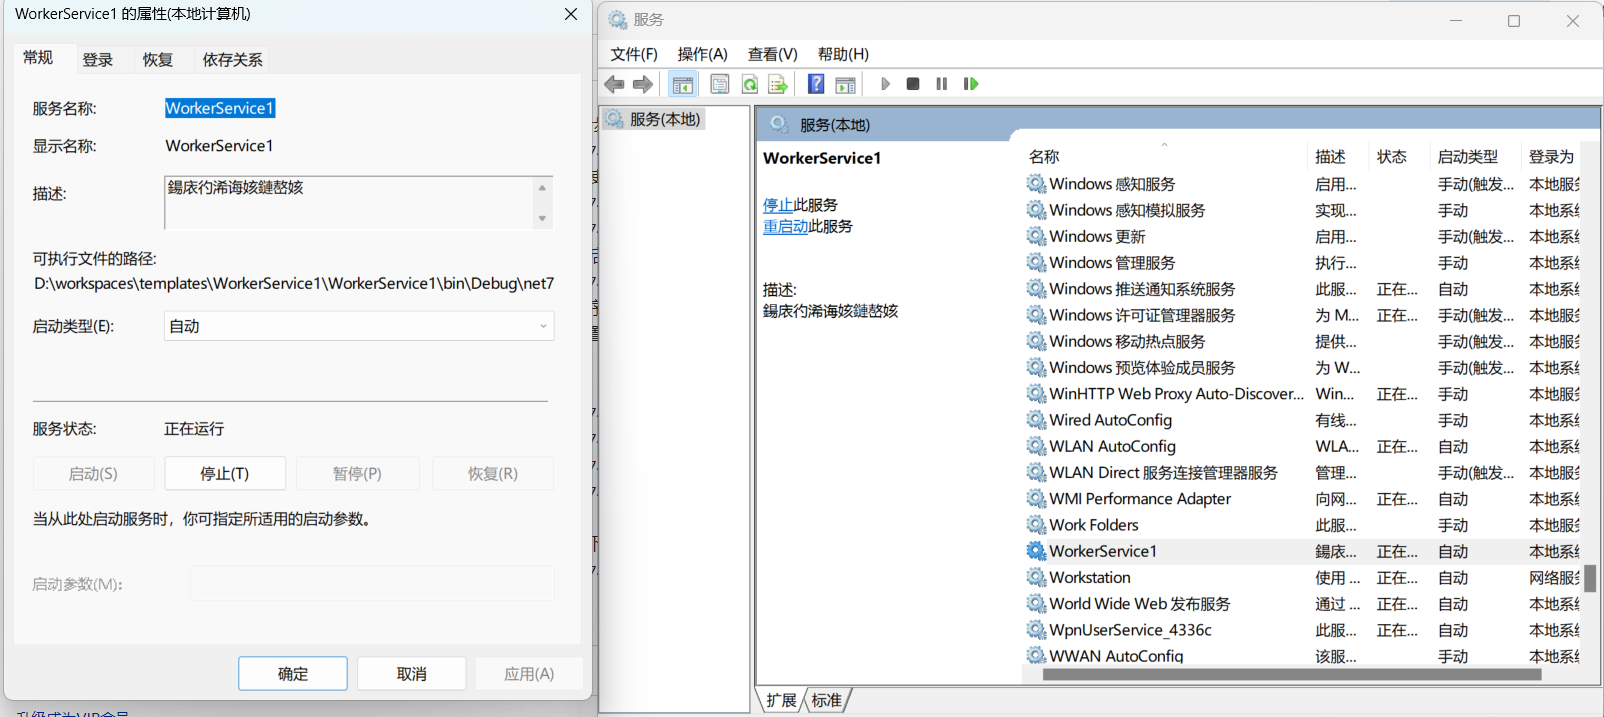Screen dimensions: 1604x717
Task: Select WLAN Direct 服务连接管理器服务 row
Action: point(1302,472)
